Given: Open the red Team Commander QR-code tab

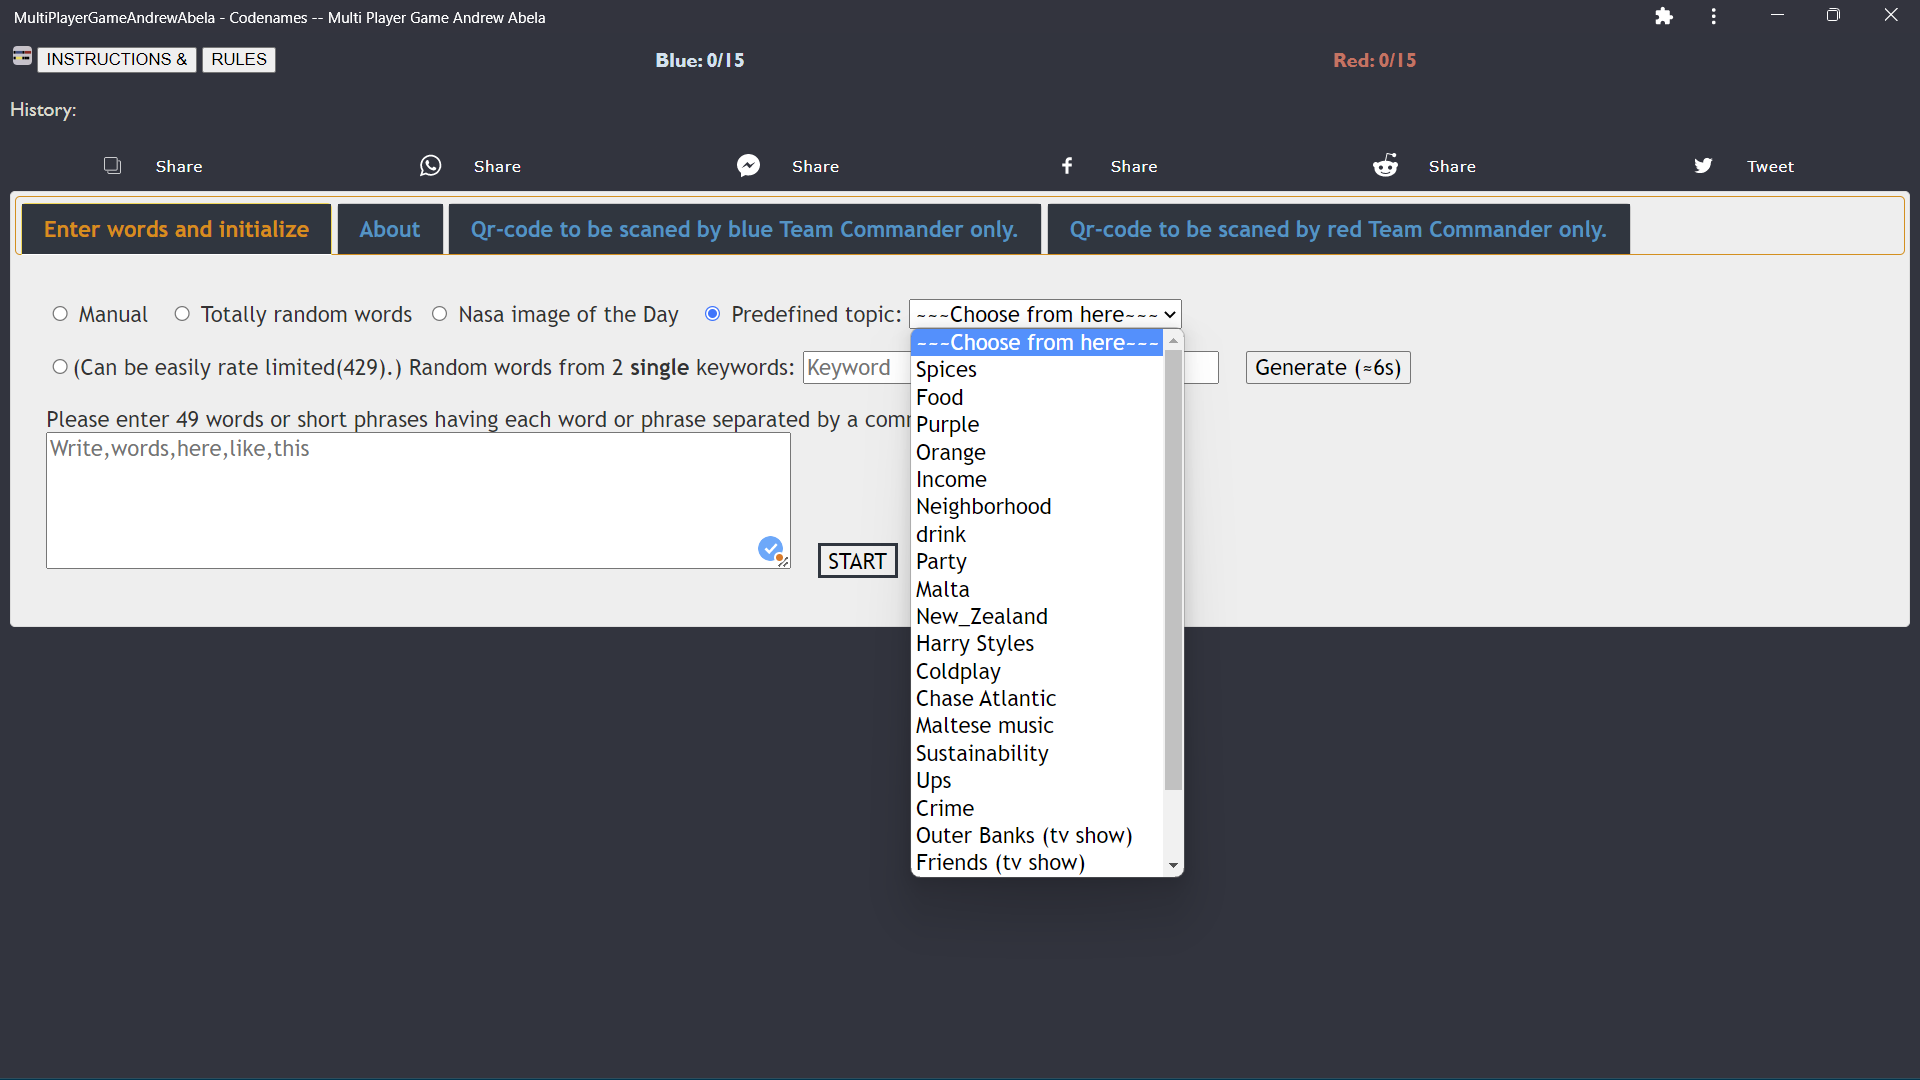Looking at the screenshot, I should [1337, 229].
